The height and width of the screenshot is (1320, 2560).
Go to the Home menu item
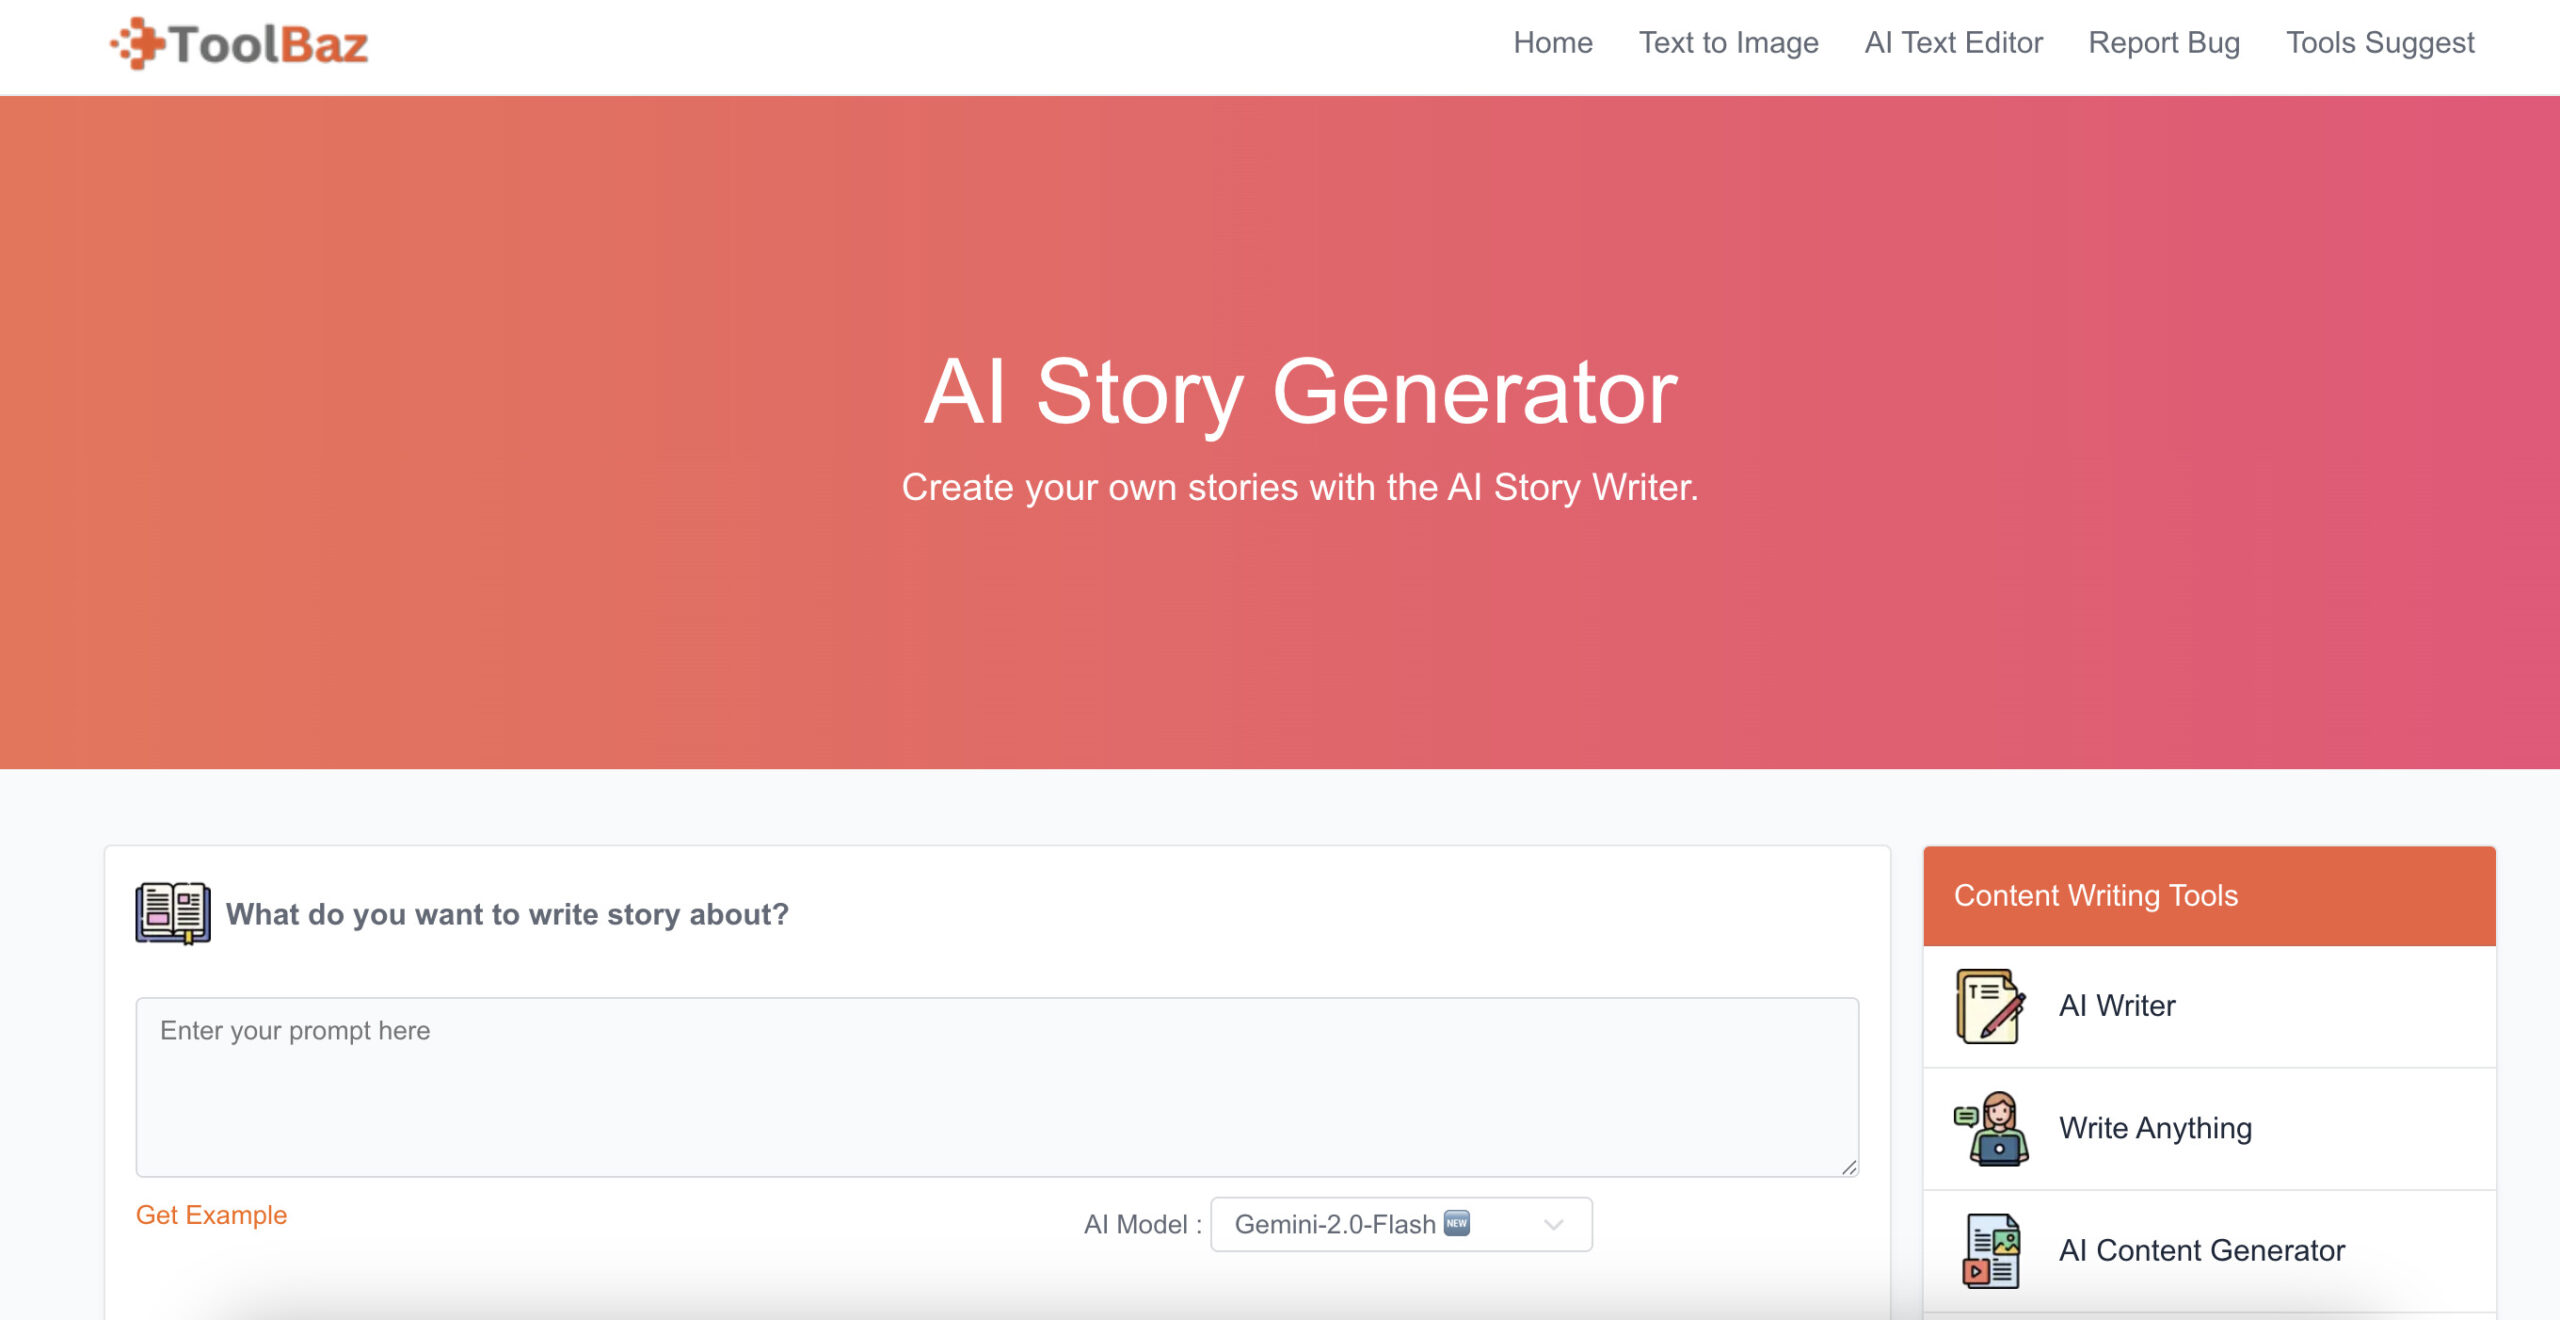point(1552,43)
